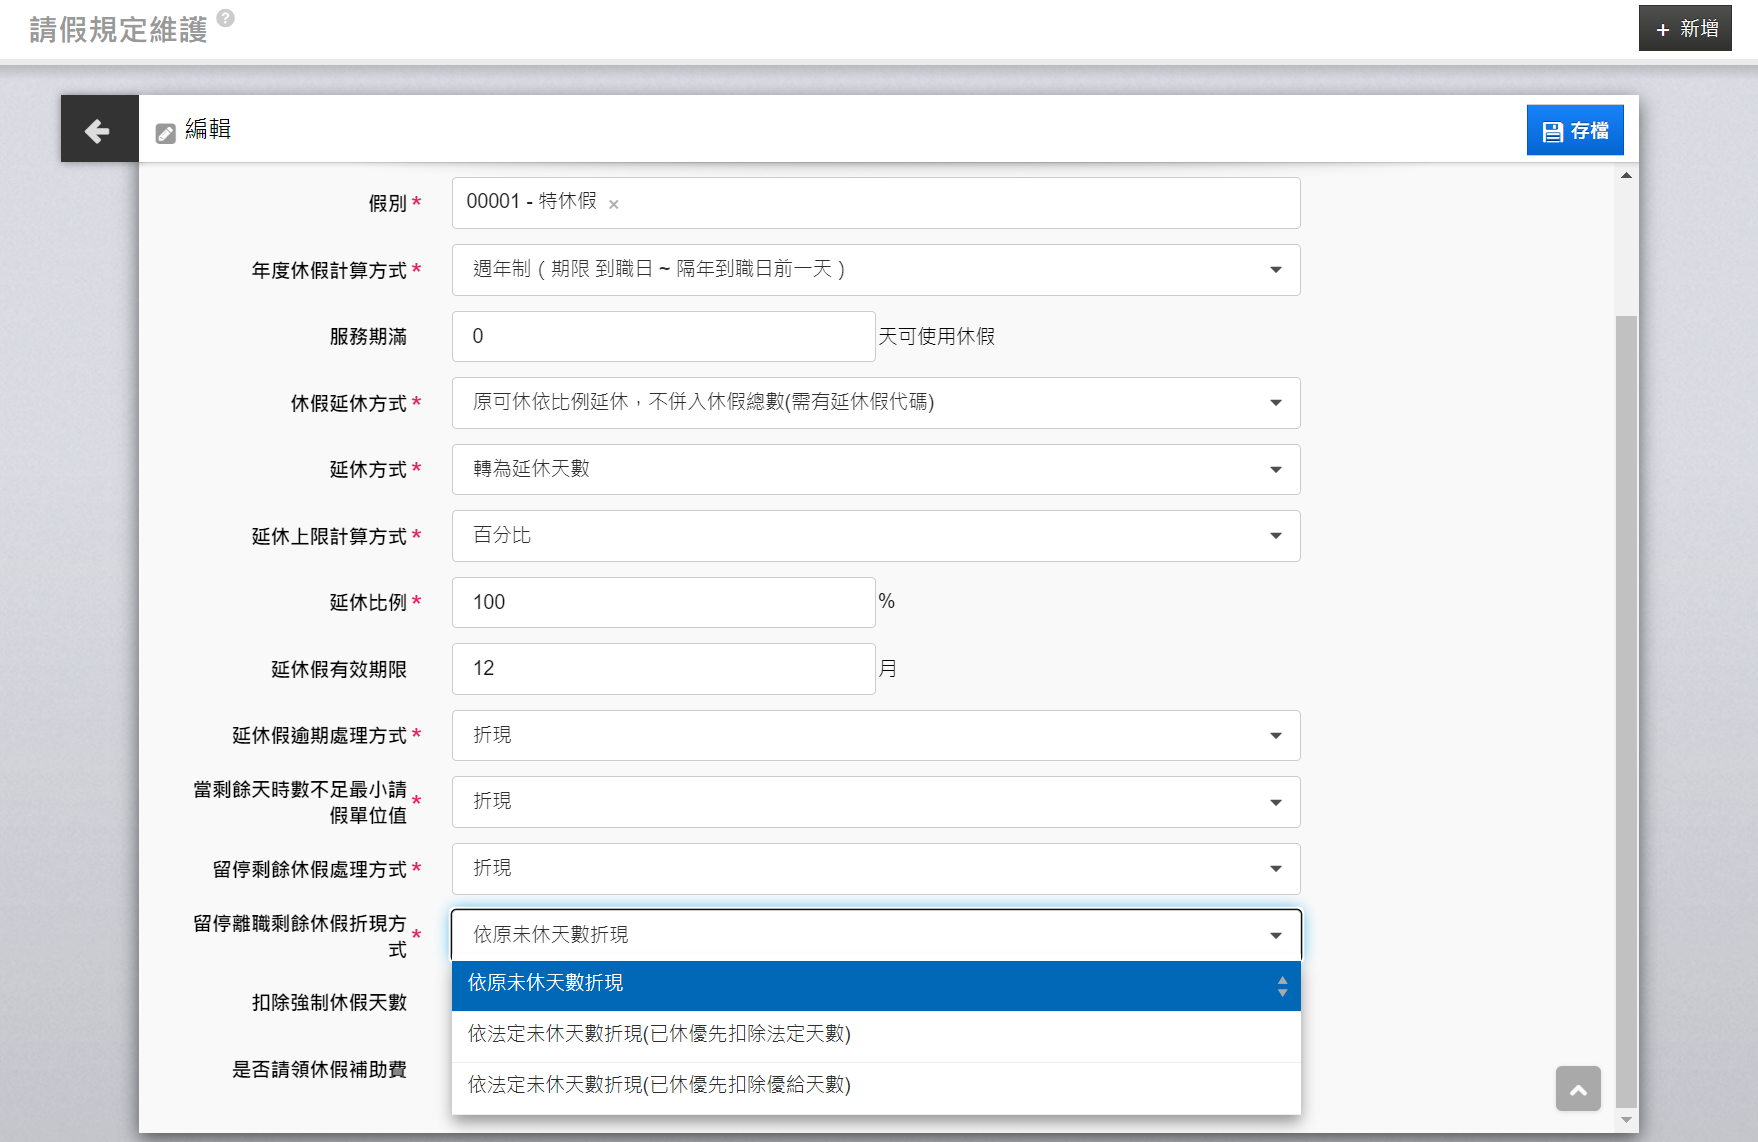Open the 留停剩餘休假處理方式 dropdown
Screen dimensions: 1758x1142
[875, 869]
